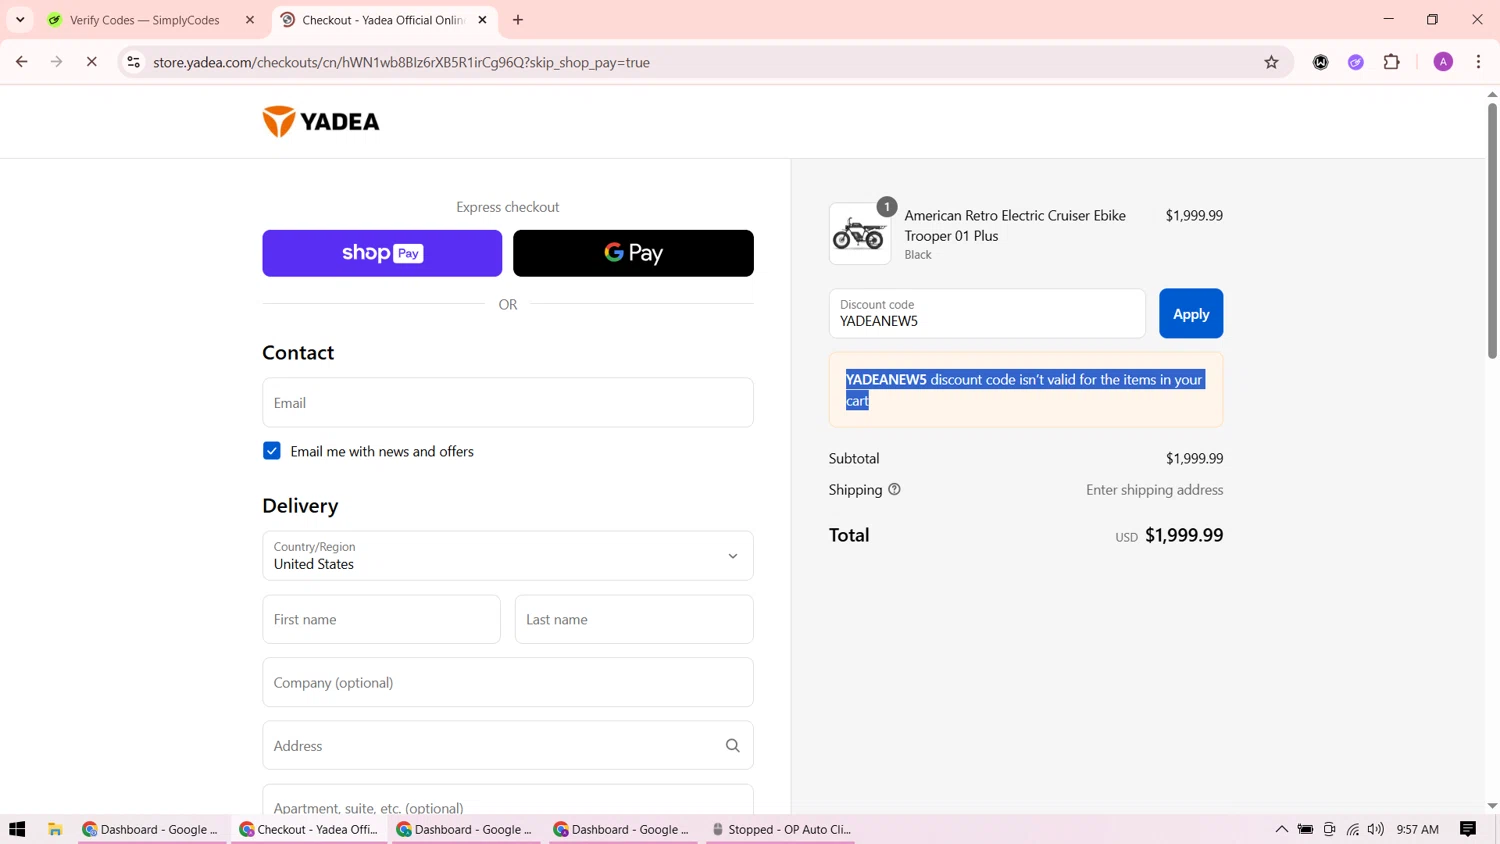View site information icon
This screenshot has height=844, width=1500.
click(x=133, y=62)
